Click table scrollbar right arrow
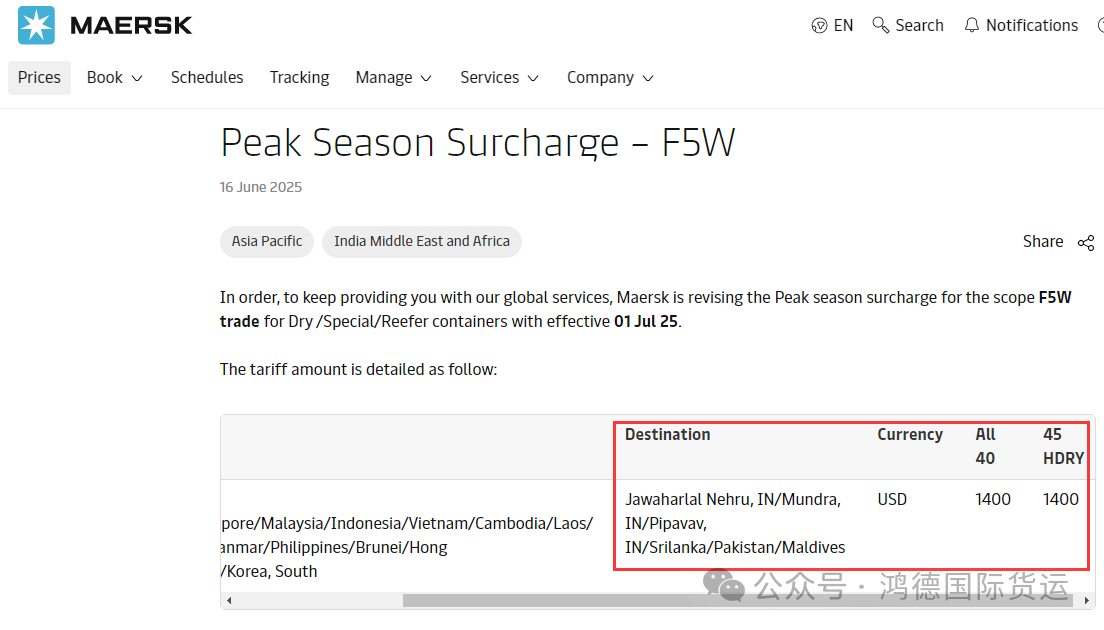 [x=1087, y=600]
